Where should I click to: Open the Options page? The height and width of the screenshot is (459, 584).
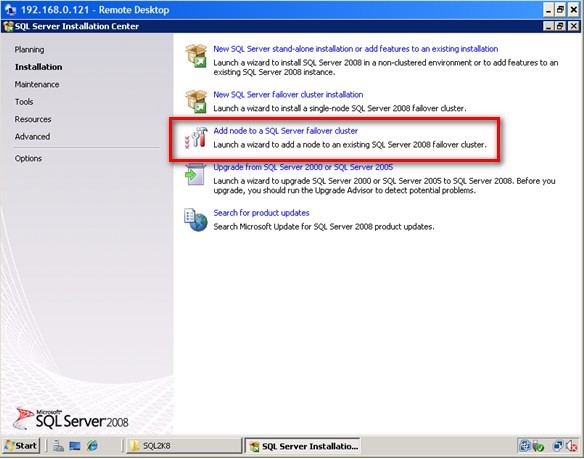point(28,158)
